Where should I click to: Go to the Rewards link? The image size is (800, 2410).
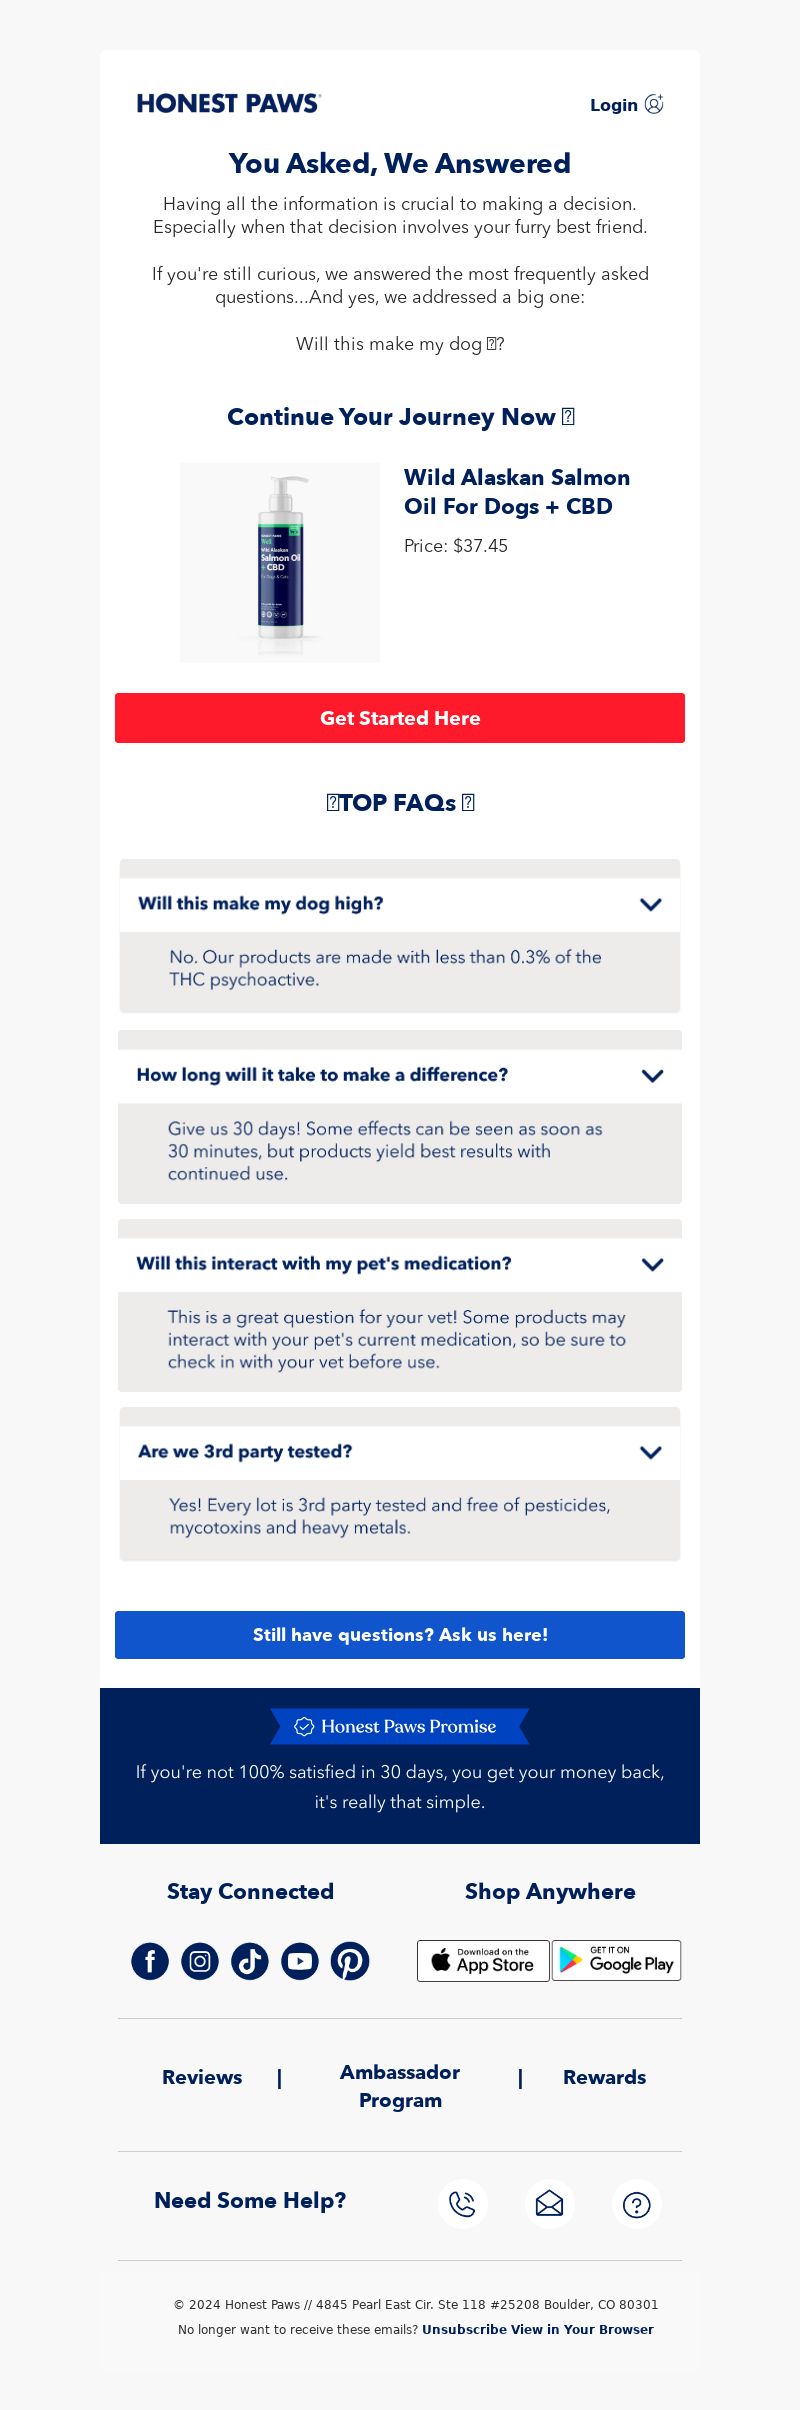click(604, 2077)
